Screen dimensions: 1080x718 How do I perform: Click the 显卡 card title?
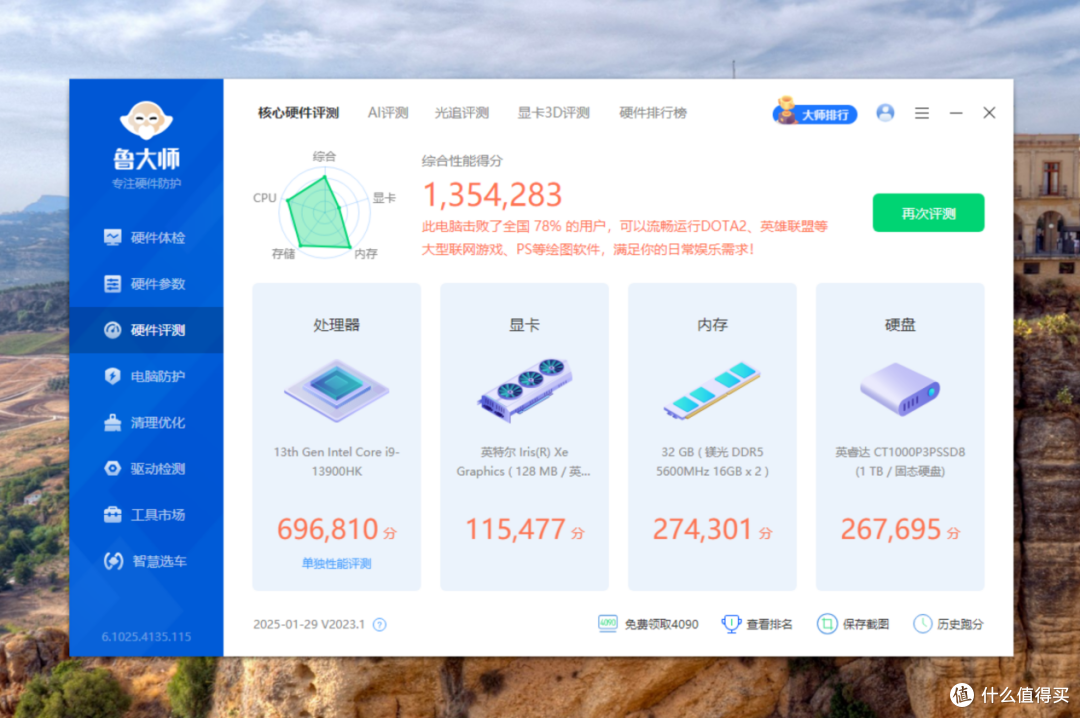[x=524, y=325]
